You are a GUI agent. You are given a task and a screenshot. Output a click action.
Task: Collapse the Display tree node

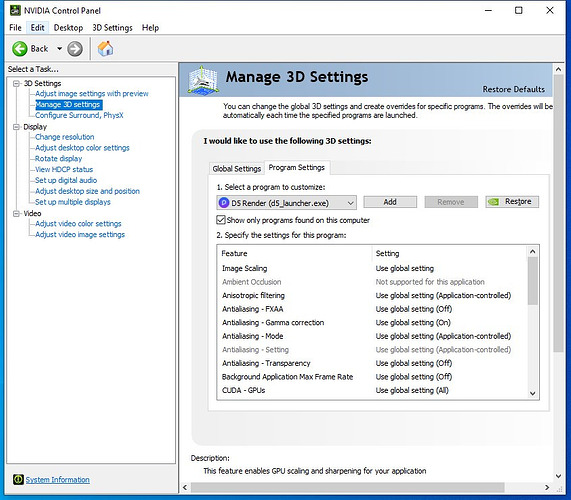tap(16, 127)
